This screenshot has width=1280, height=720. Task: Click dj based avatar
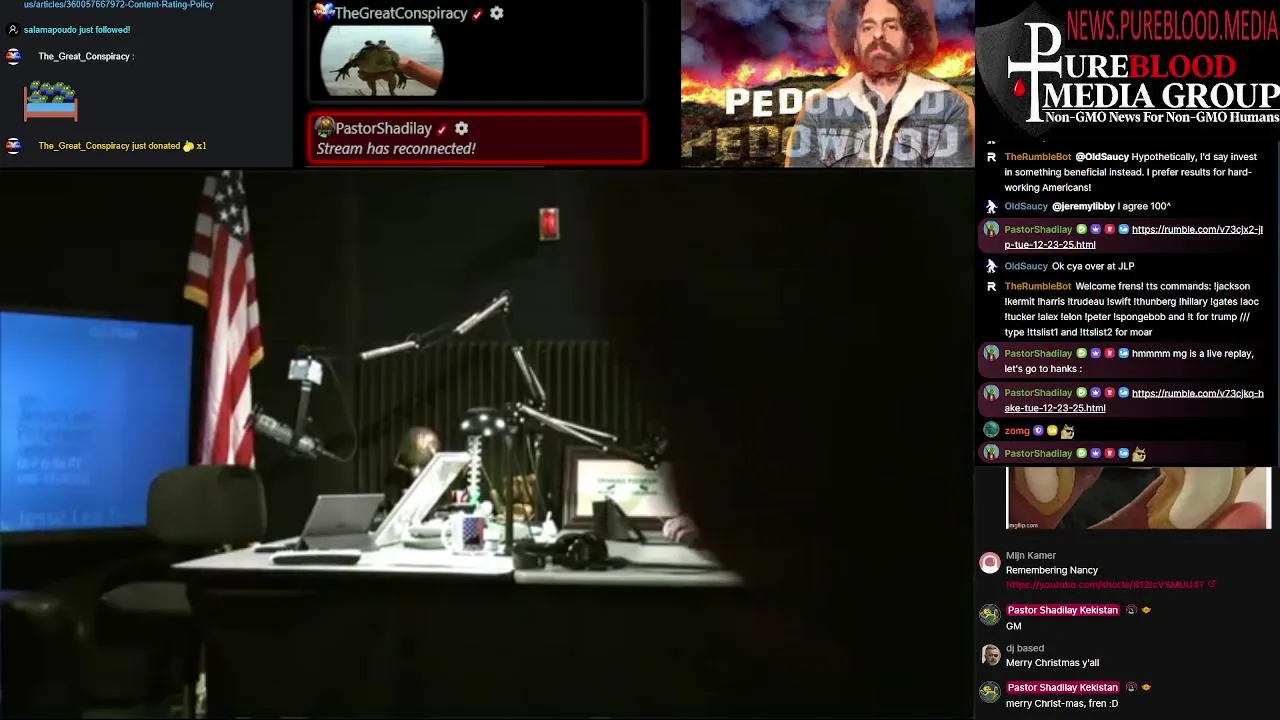pos(989,655)
